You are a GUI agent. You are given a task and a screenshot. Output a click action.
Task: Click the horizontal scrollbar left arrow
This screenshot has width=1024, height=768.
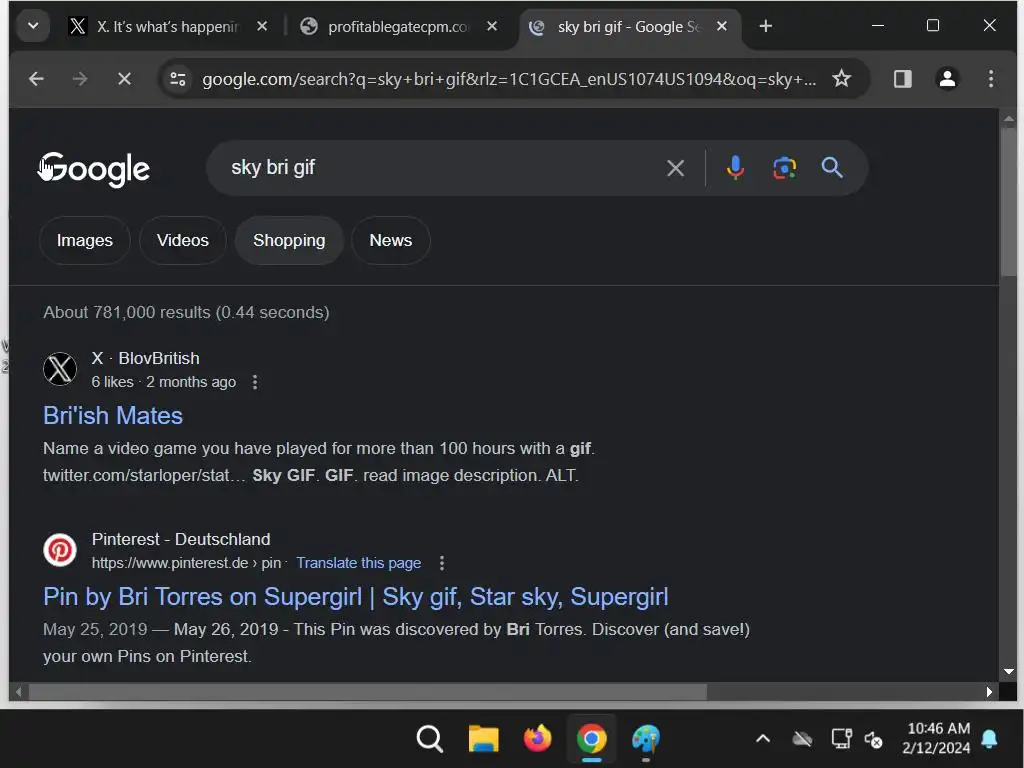point(18,692)
